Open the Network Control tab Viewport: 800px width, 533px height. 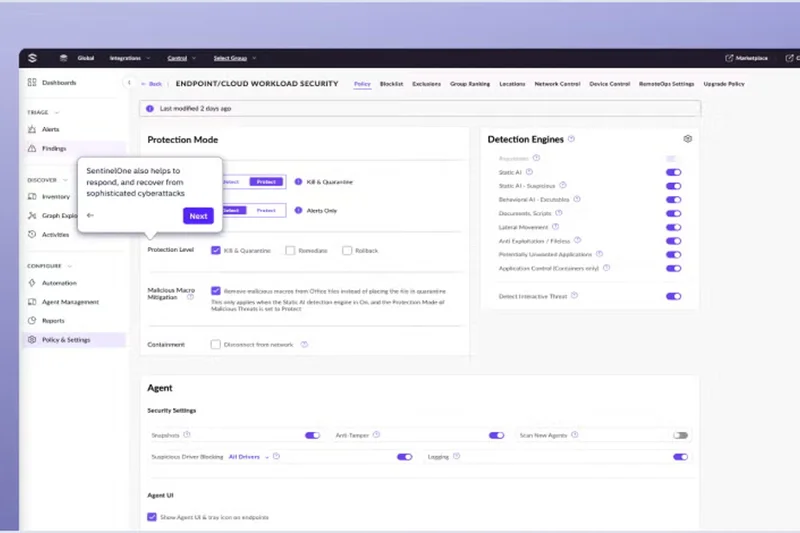pyautogui.click(x=557, y=84)
